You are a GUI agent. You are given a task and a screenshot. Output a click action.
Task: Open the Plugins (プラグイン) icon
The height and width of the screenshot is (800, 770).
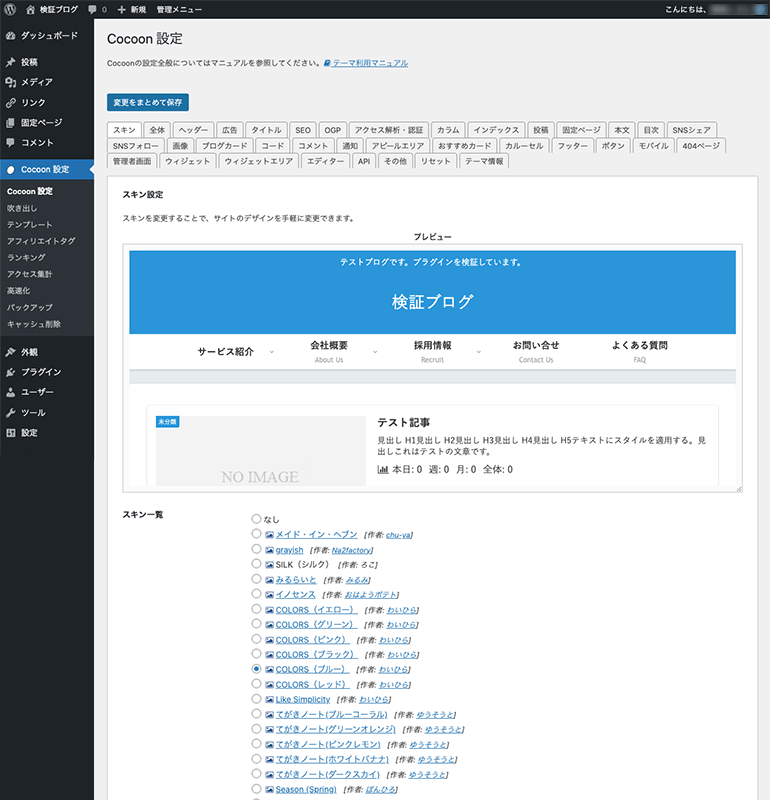[x=10, y=372]
